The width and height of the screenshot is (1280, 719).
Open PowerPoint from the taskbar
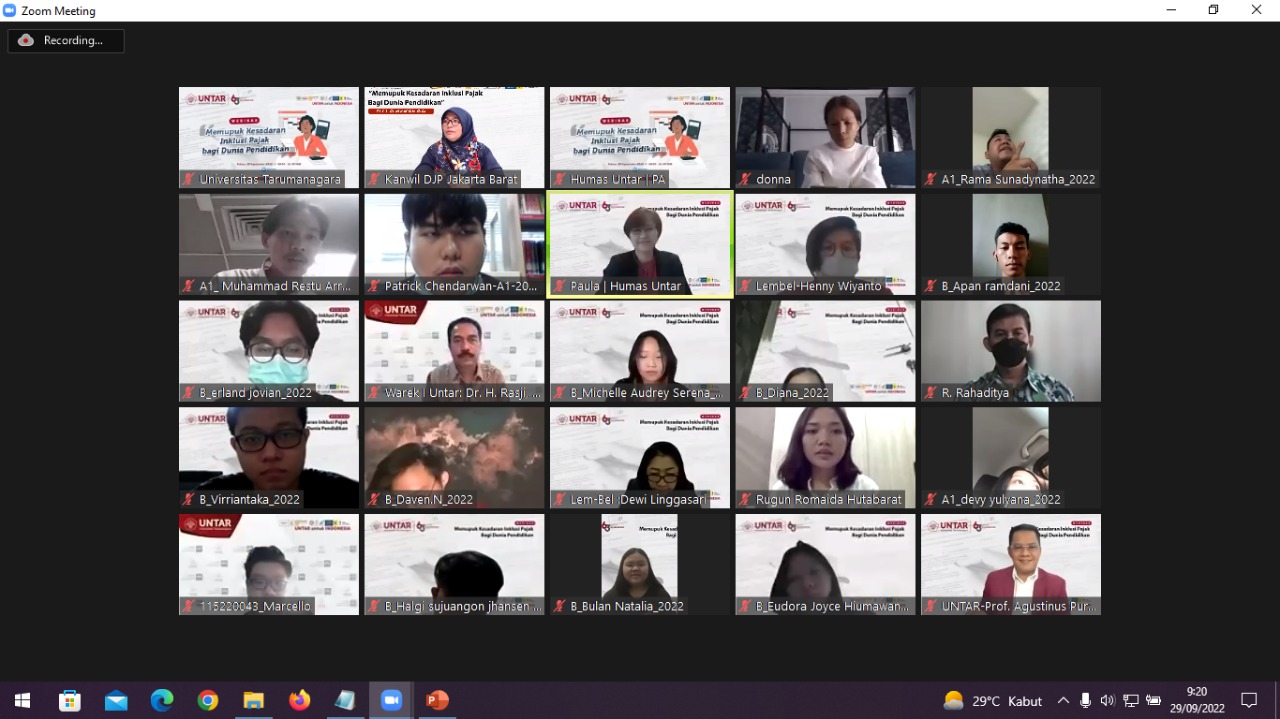coord(437,700)
